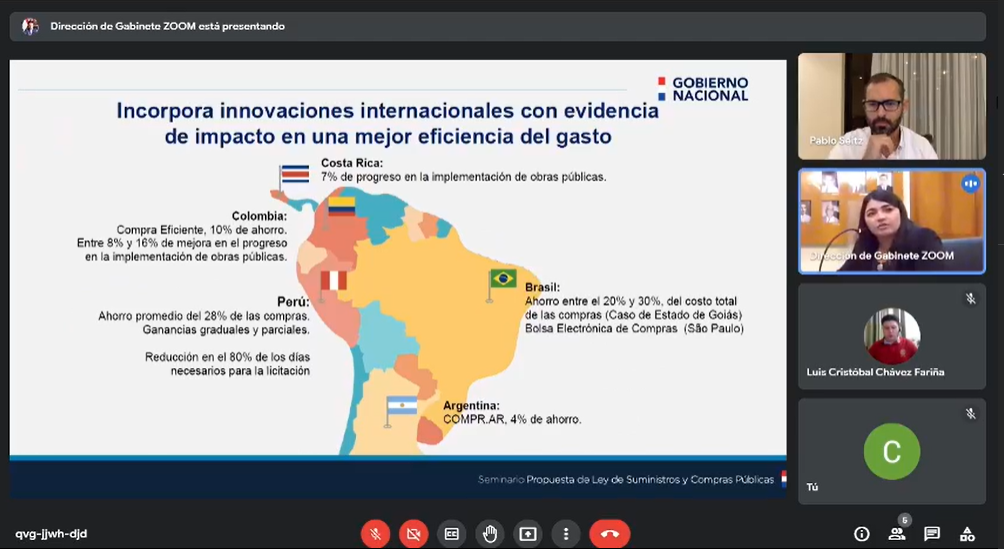Select Luis Cristóbal Chávez Fariña tile
This screenshot has width=1004, height=549.
tap(892, 336)
